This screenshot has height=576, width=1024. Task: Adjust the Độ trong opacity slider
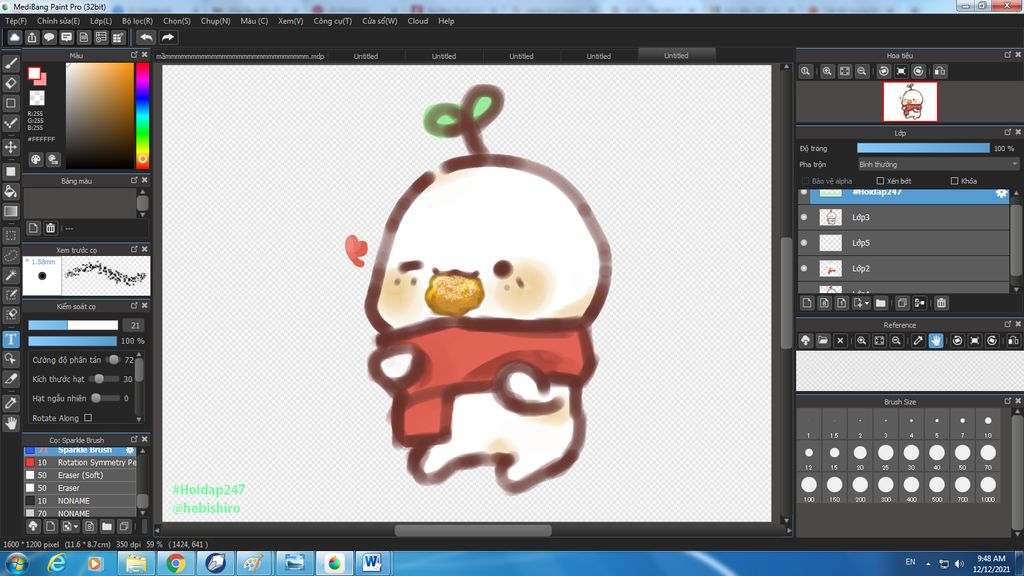(923, 148)
